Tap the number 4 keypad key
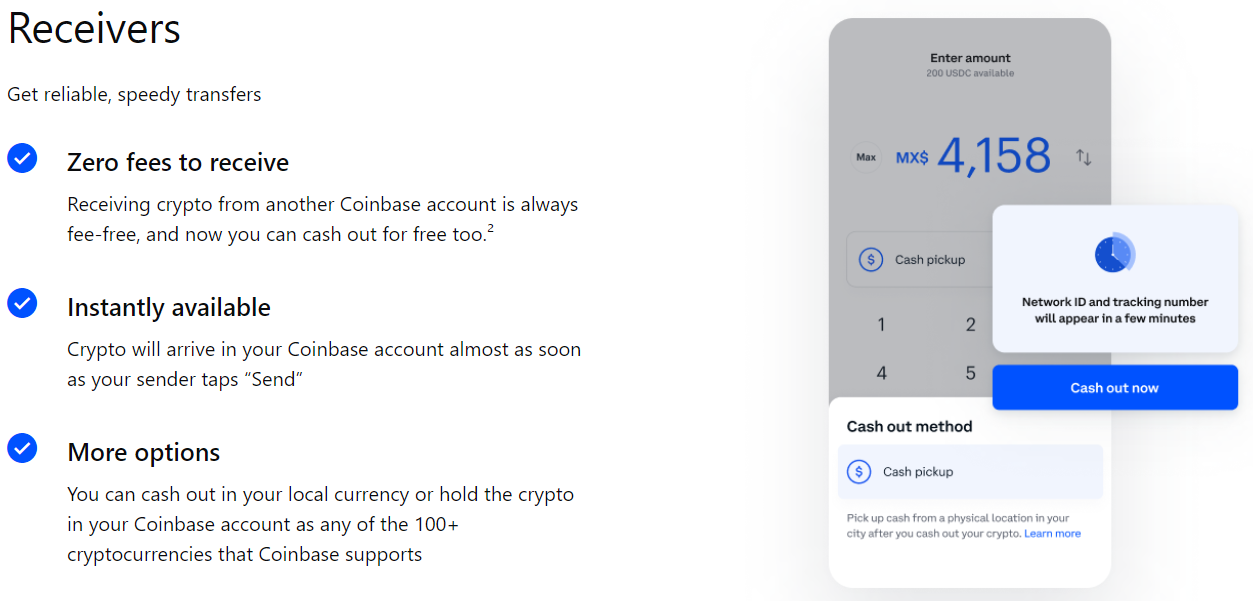This screenshot has width=1253, height=601. pos(881,373)
